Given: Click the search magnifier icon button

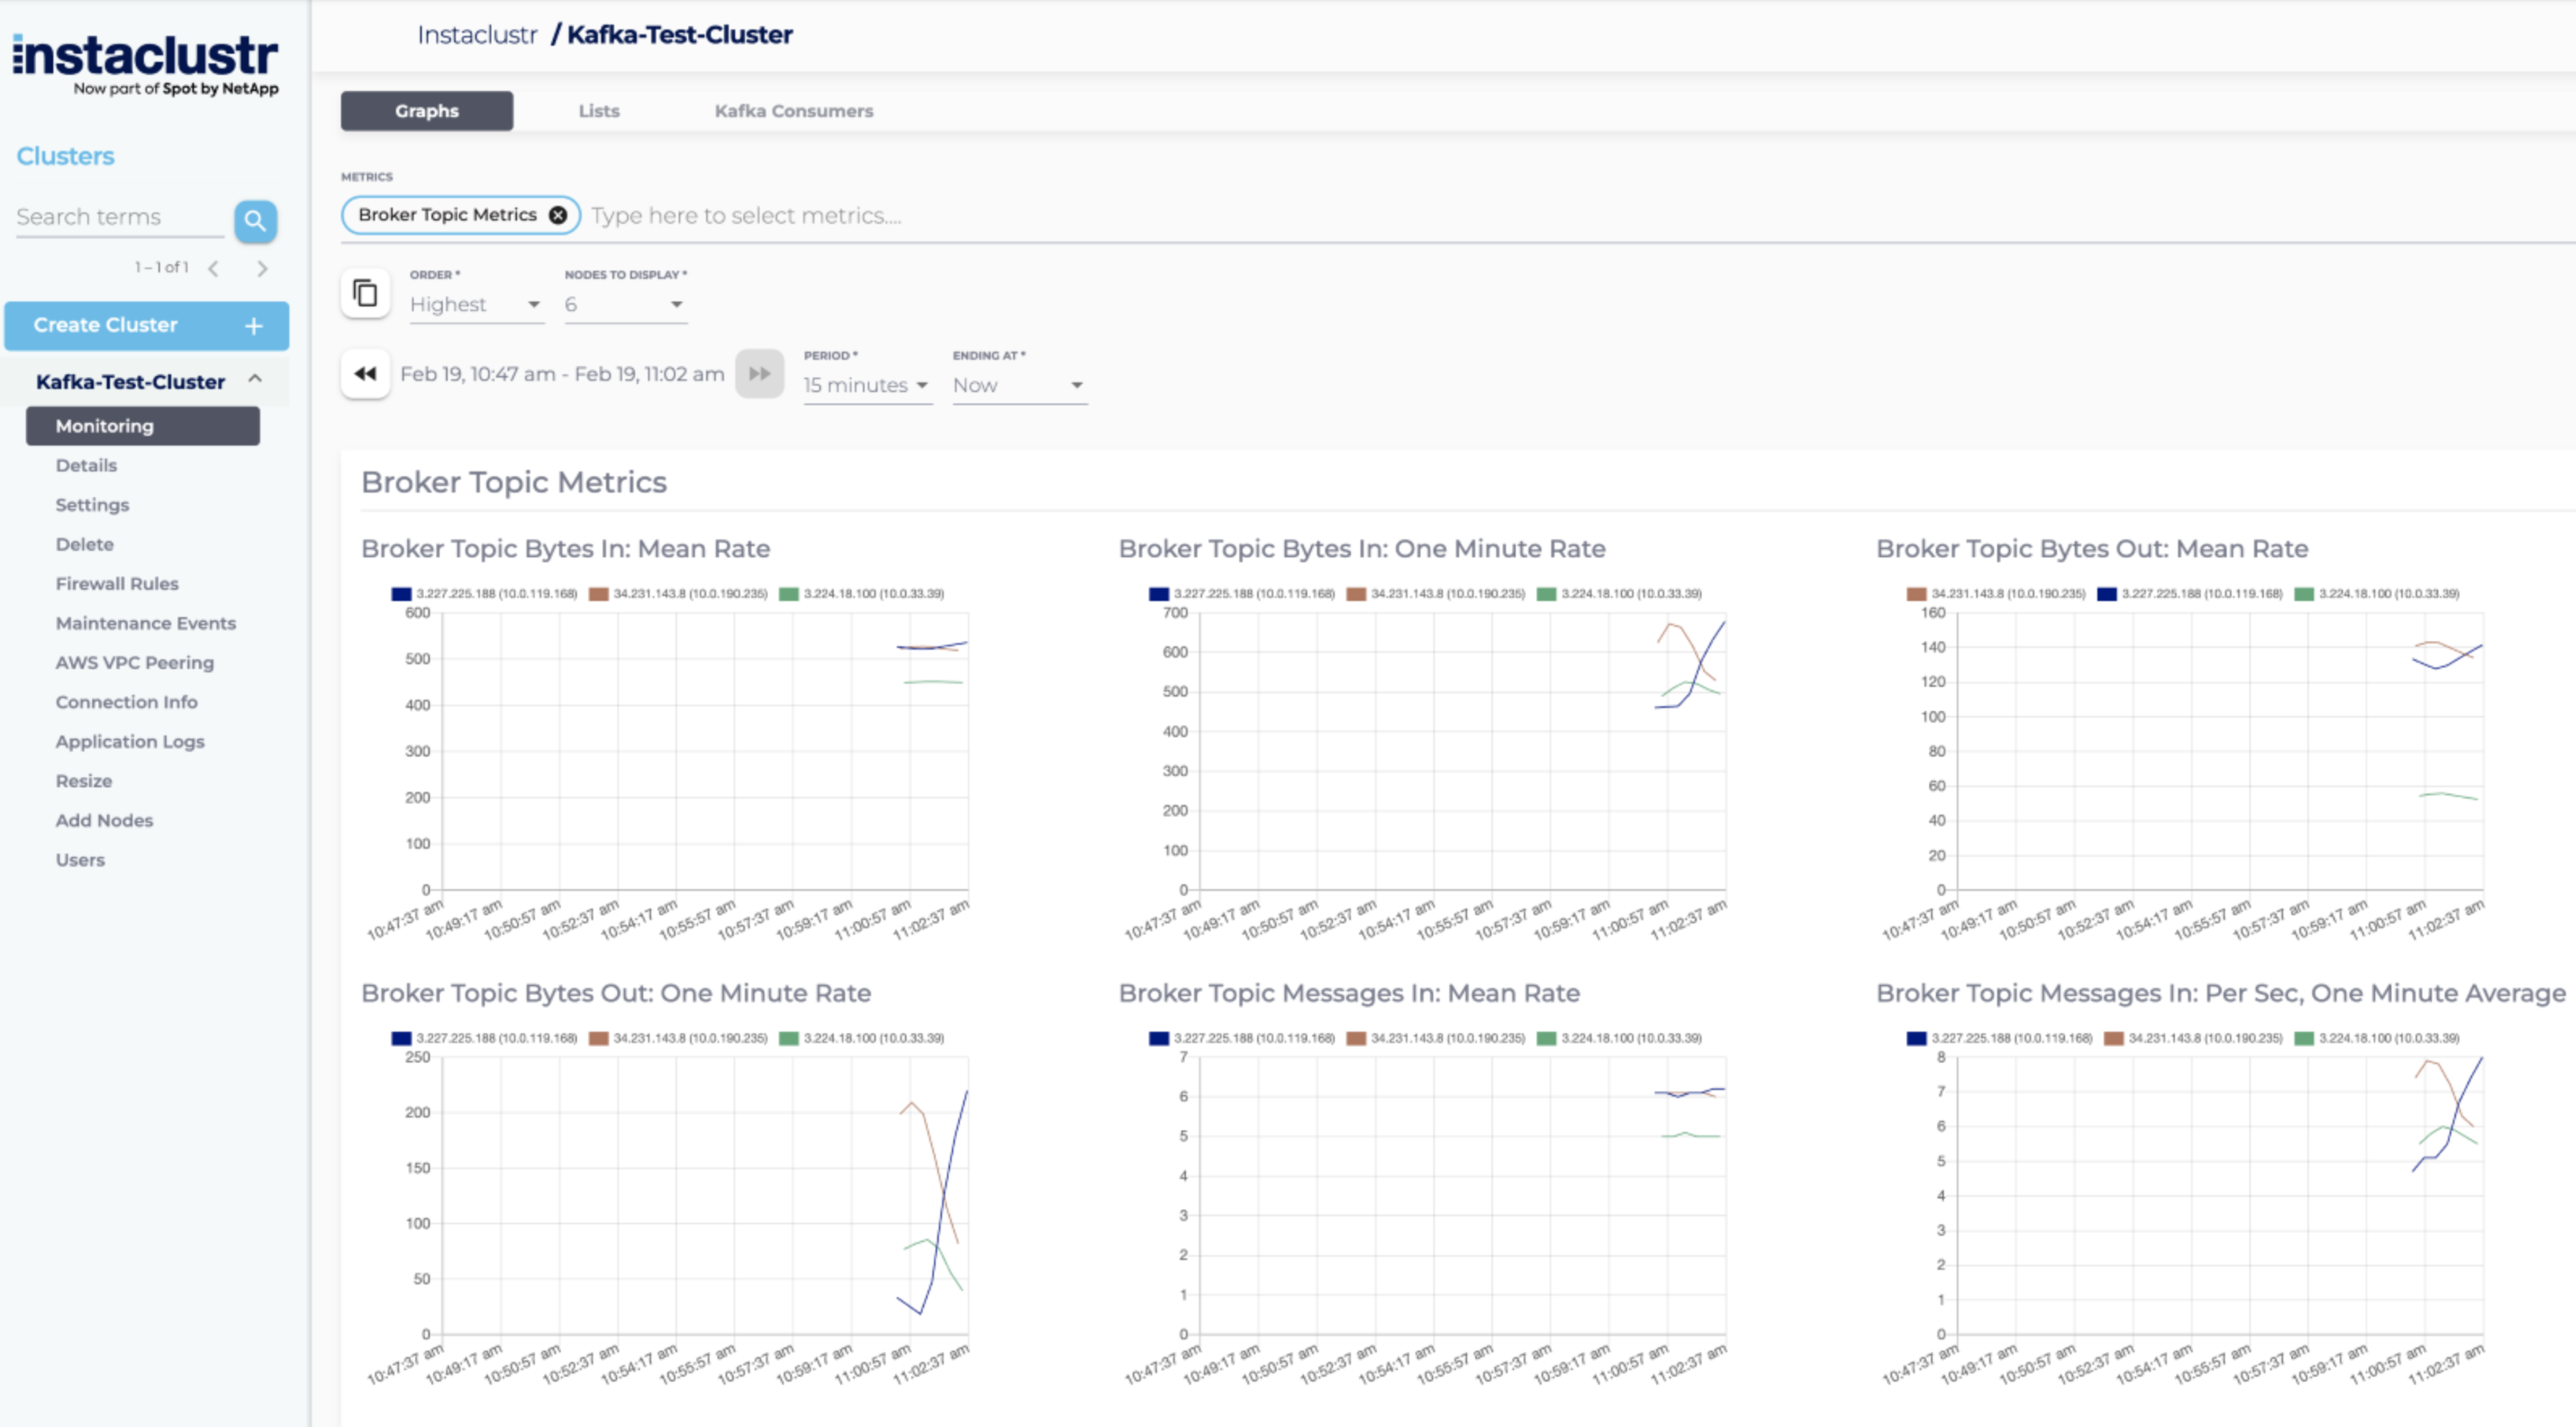Looking at the screenshot, I should pos(255,221).
